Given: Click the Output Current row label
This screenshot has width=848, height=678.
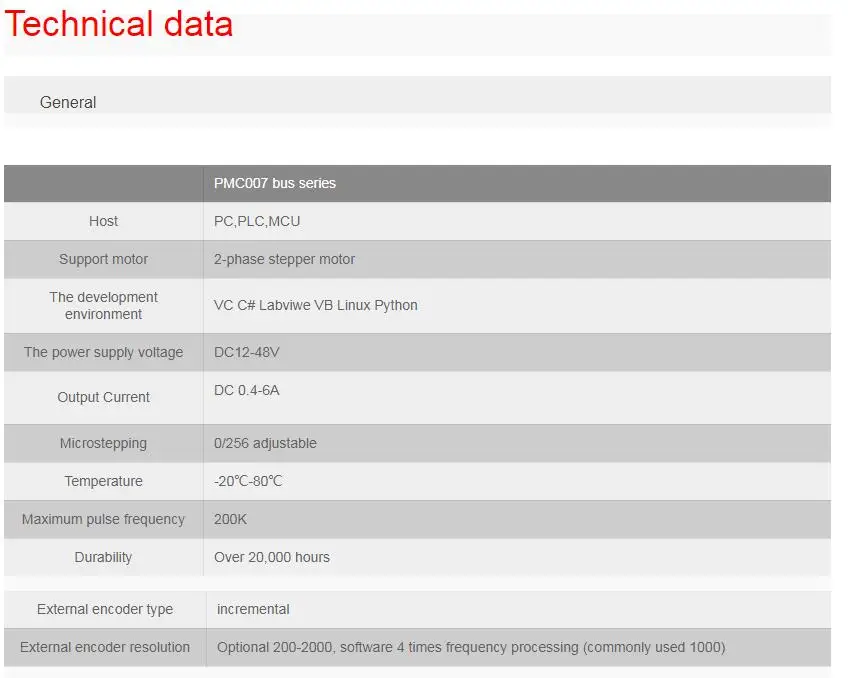Looking at the screenshot, I should tap(103, 397).
